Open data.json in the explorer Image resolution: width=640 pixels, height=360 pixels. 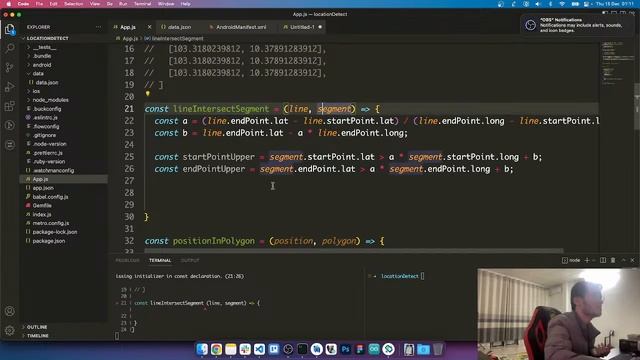(x=47, y=82)
